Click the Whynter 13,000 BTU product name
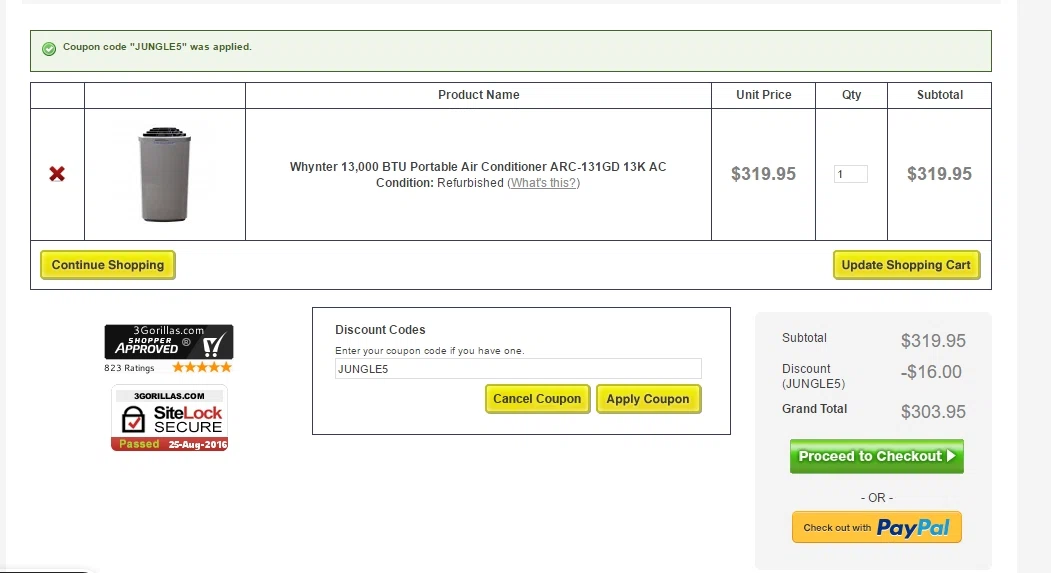The height and width of the screenshot is (573, 1051). click(478, 167)
